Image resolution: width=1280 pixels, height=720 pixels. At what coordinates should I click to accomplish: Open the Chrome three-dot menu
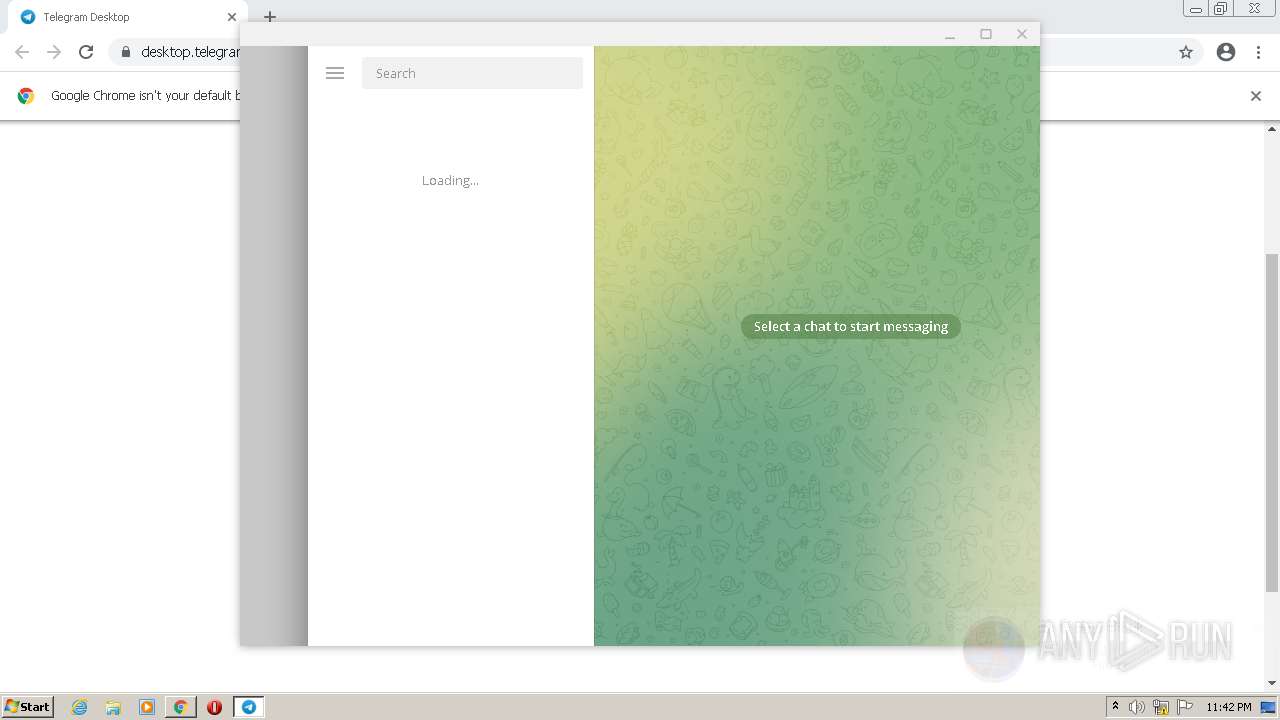[1258, 52]
